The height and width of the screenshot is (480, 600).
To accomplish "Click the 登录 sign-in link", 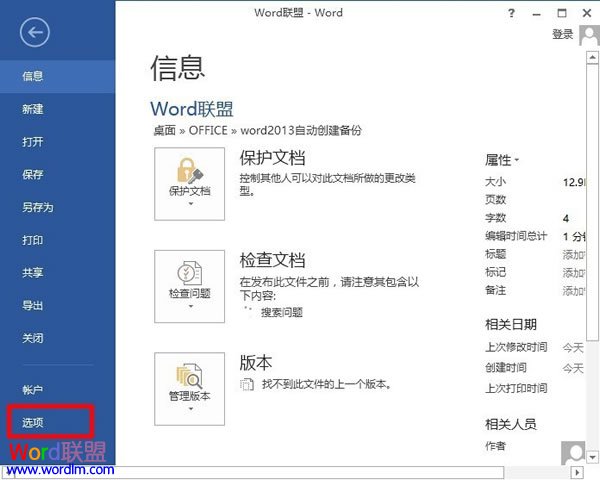I will (562, 35).
